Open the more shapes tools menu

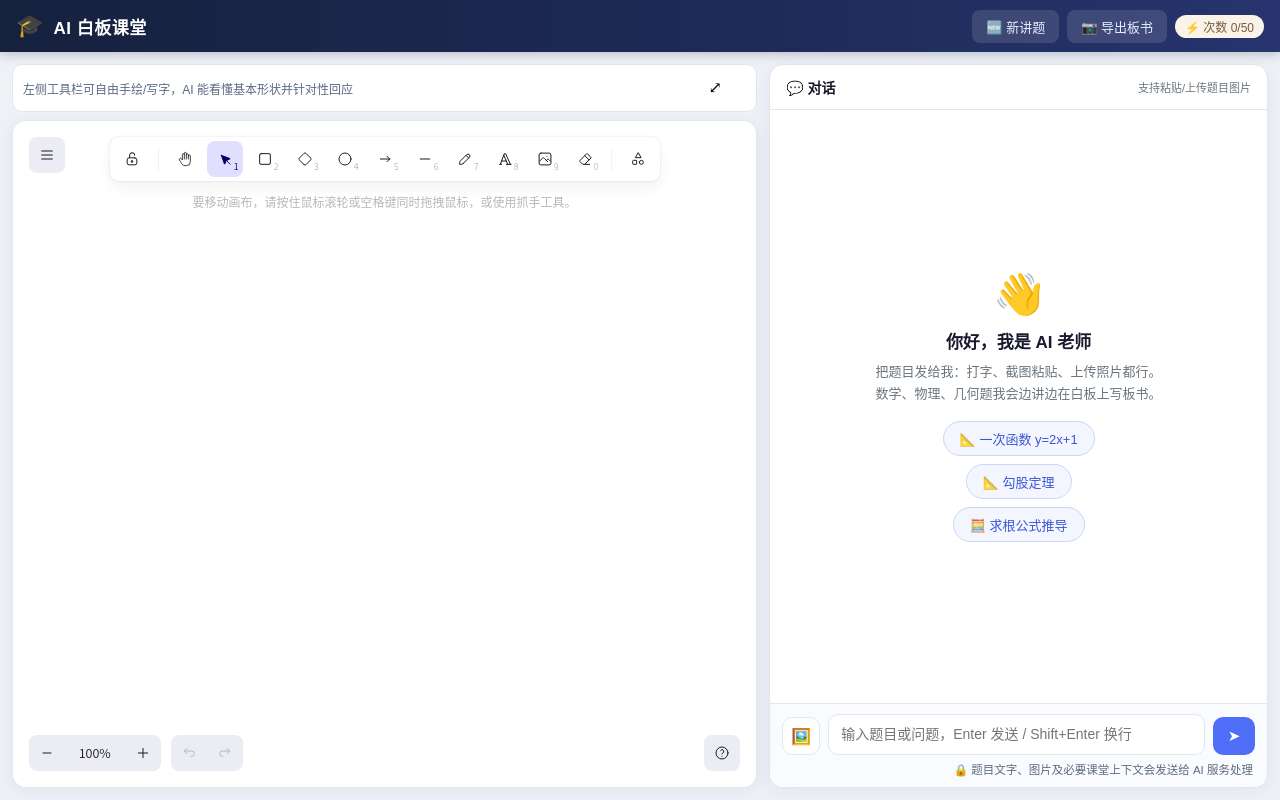click(638, 159)
